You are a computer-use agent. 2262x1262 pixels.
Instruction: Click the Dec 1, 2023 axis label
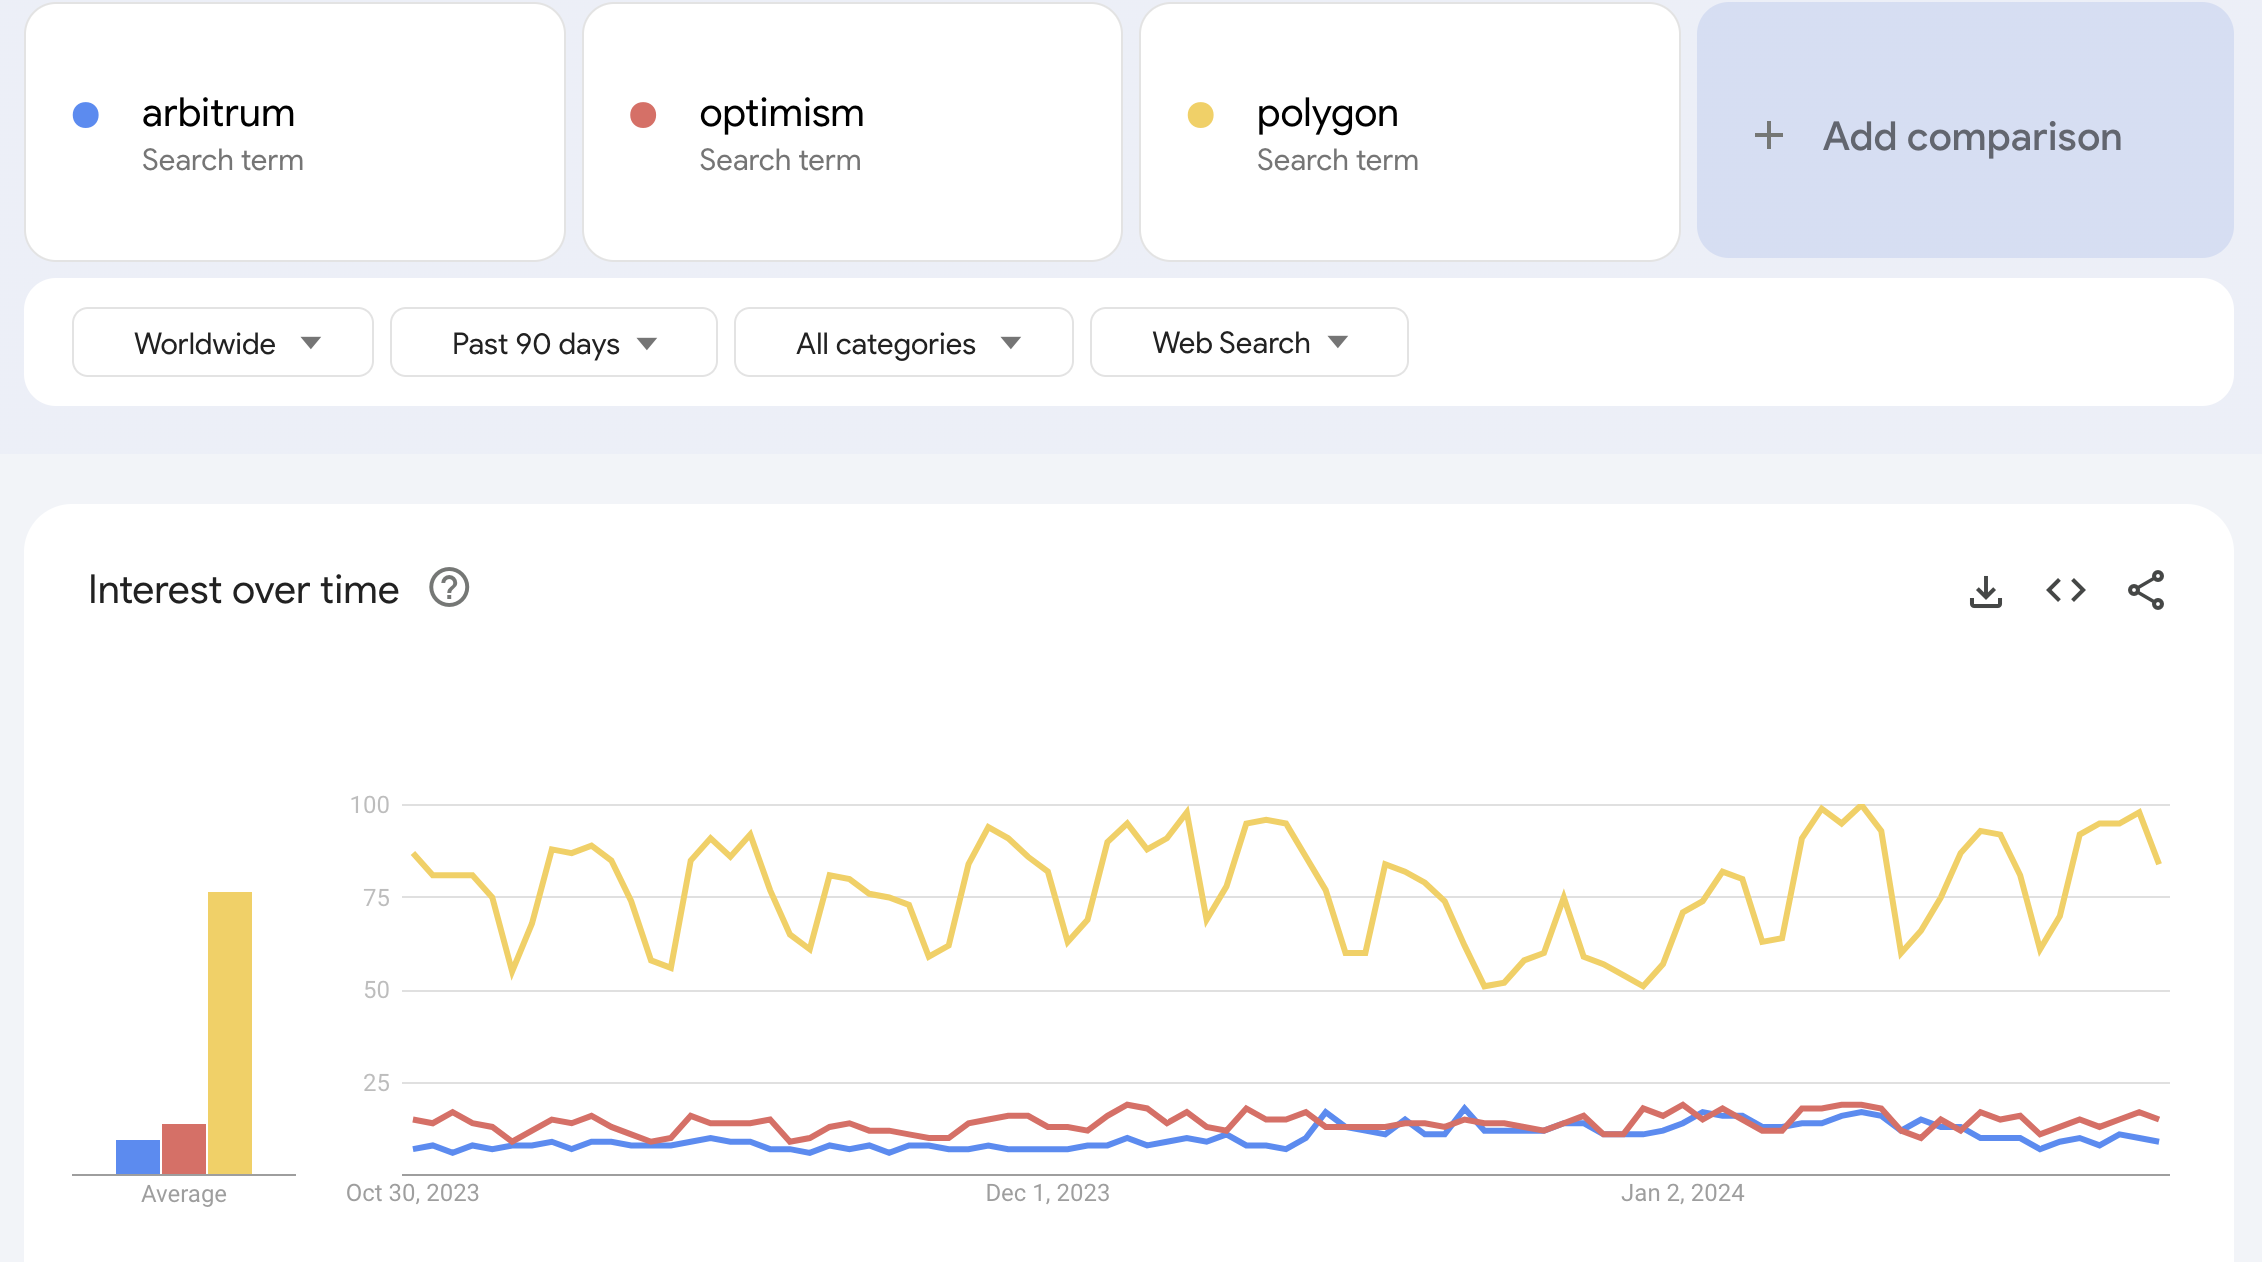tap(1047, 1193)
